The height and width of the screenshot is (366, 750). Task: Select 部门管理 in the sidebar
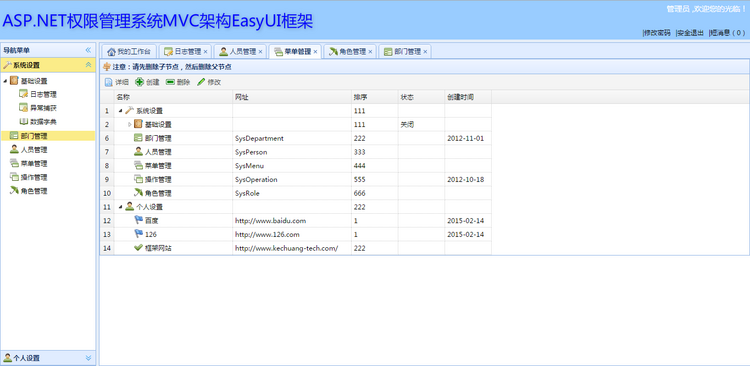[x=48, y=136]
